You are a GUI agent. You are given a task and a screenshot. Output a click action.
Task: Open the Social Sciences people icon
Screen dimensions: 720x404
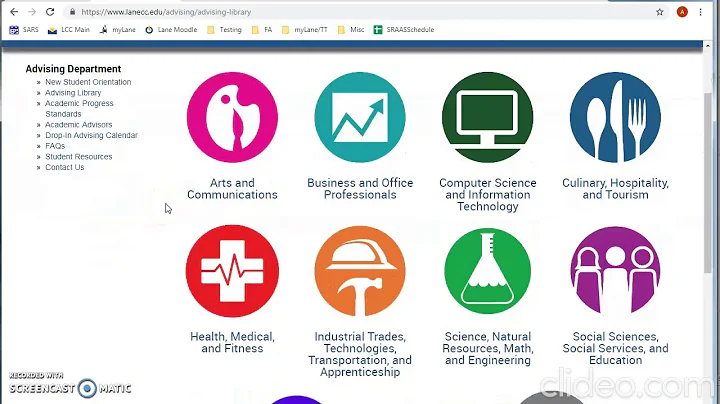615,271
